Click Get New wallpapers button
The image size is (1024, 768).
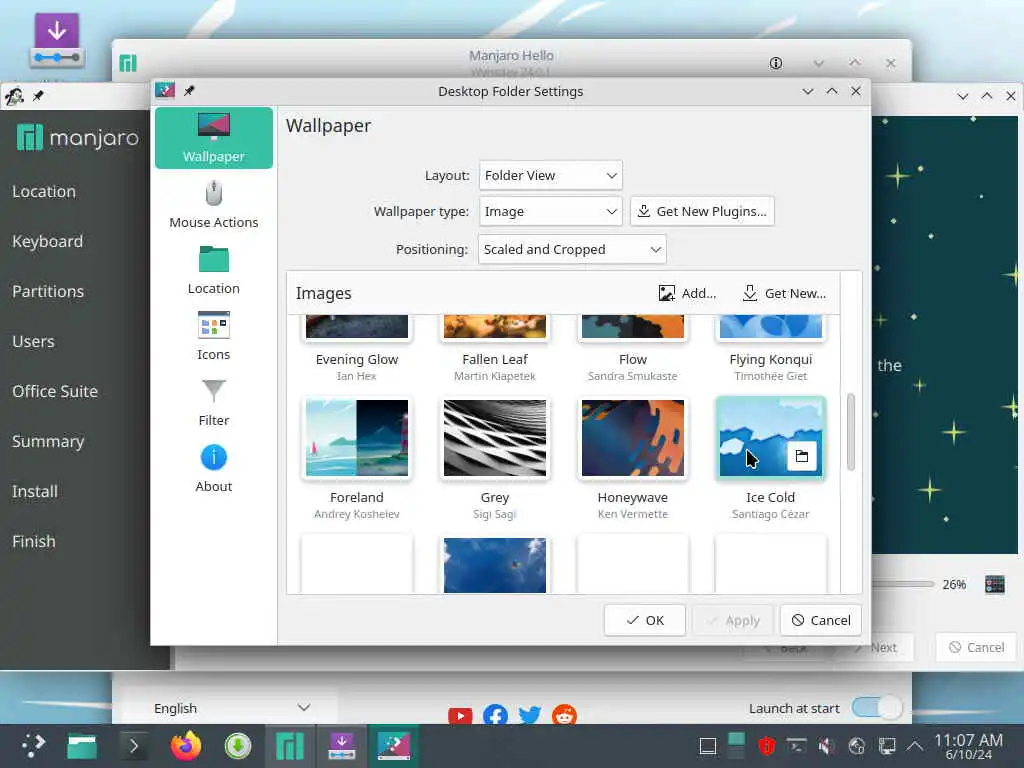coord(784,293)
